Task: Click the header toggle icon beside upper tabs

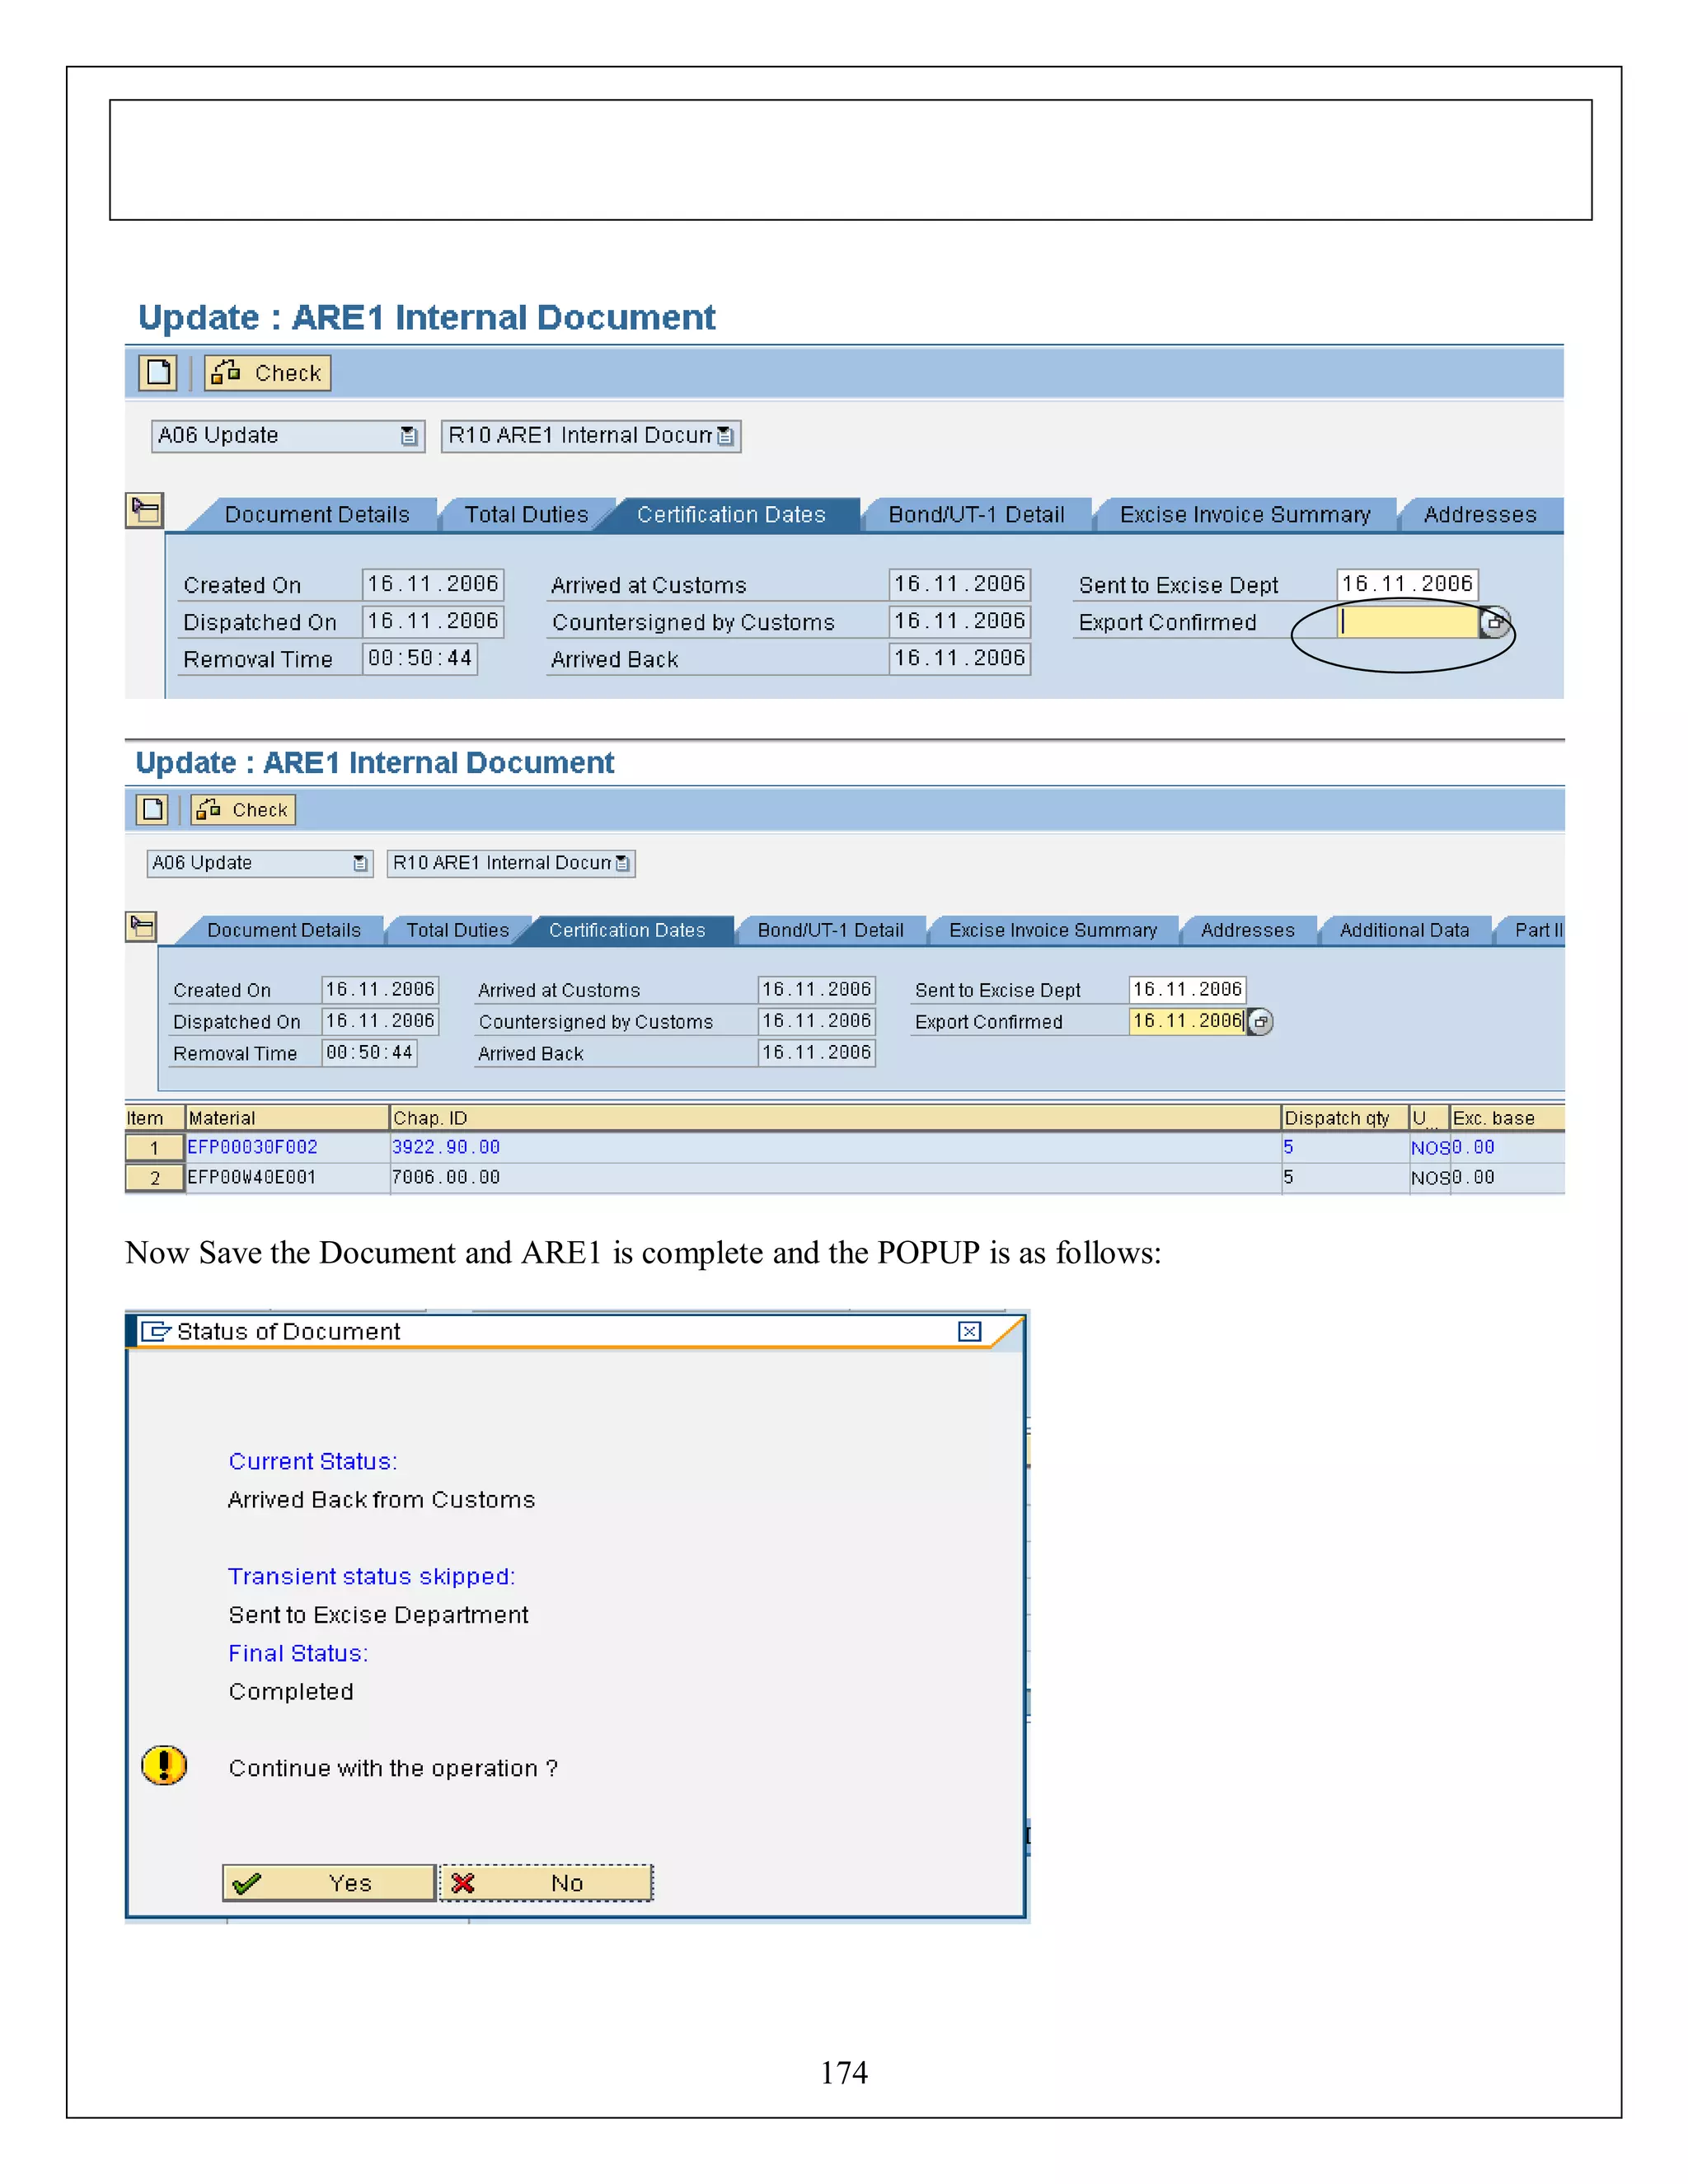Action: [x=144, y=511]
